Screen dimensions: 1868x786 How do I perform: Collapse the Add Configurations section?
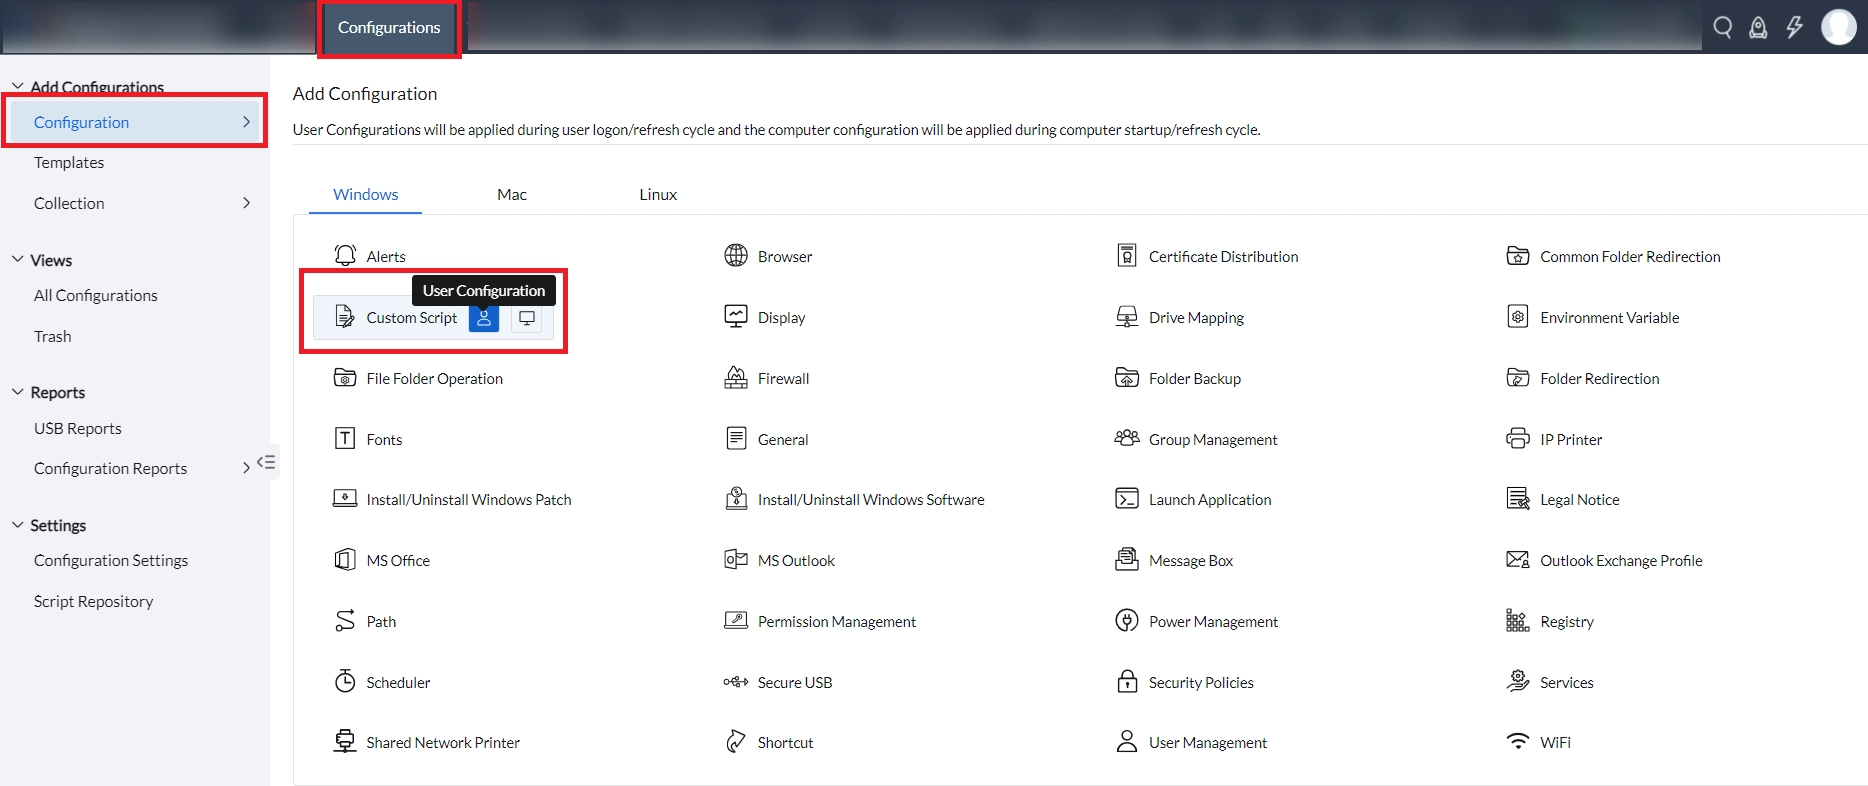point(17,87)
